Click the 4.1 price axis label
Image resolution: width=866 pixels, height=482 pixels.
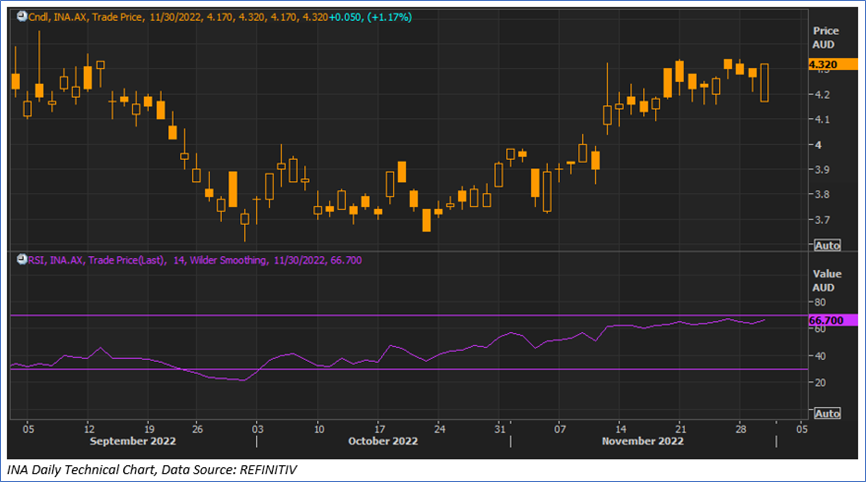tap(822, 119)
